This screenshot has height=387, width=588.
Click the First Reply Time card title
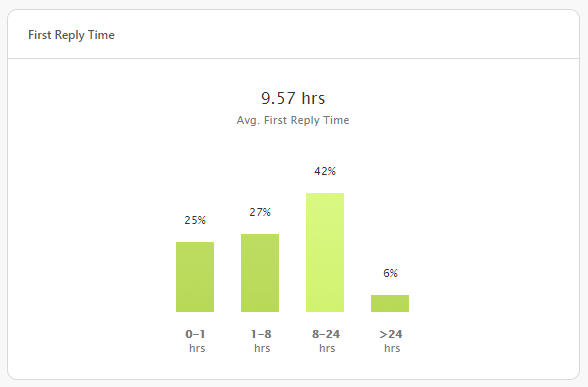pos(71,35)
